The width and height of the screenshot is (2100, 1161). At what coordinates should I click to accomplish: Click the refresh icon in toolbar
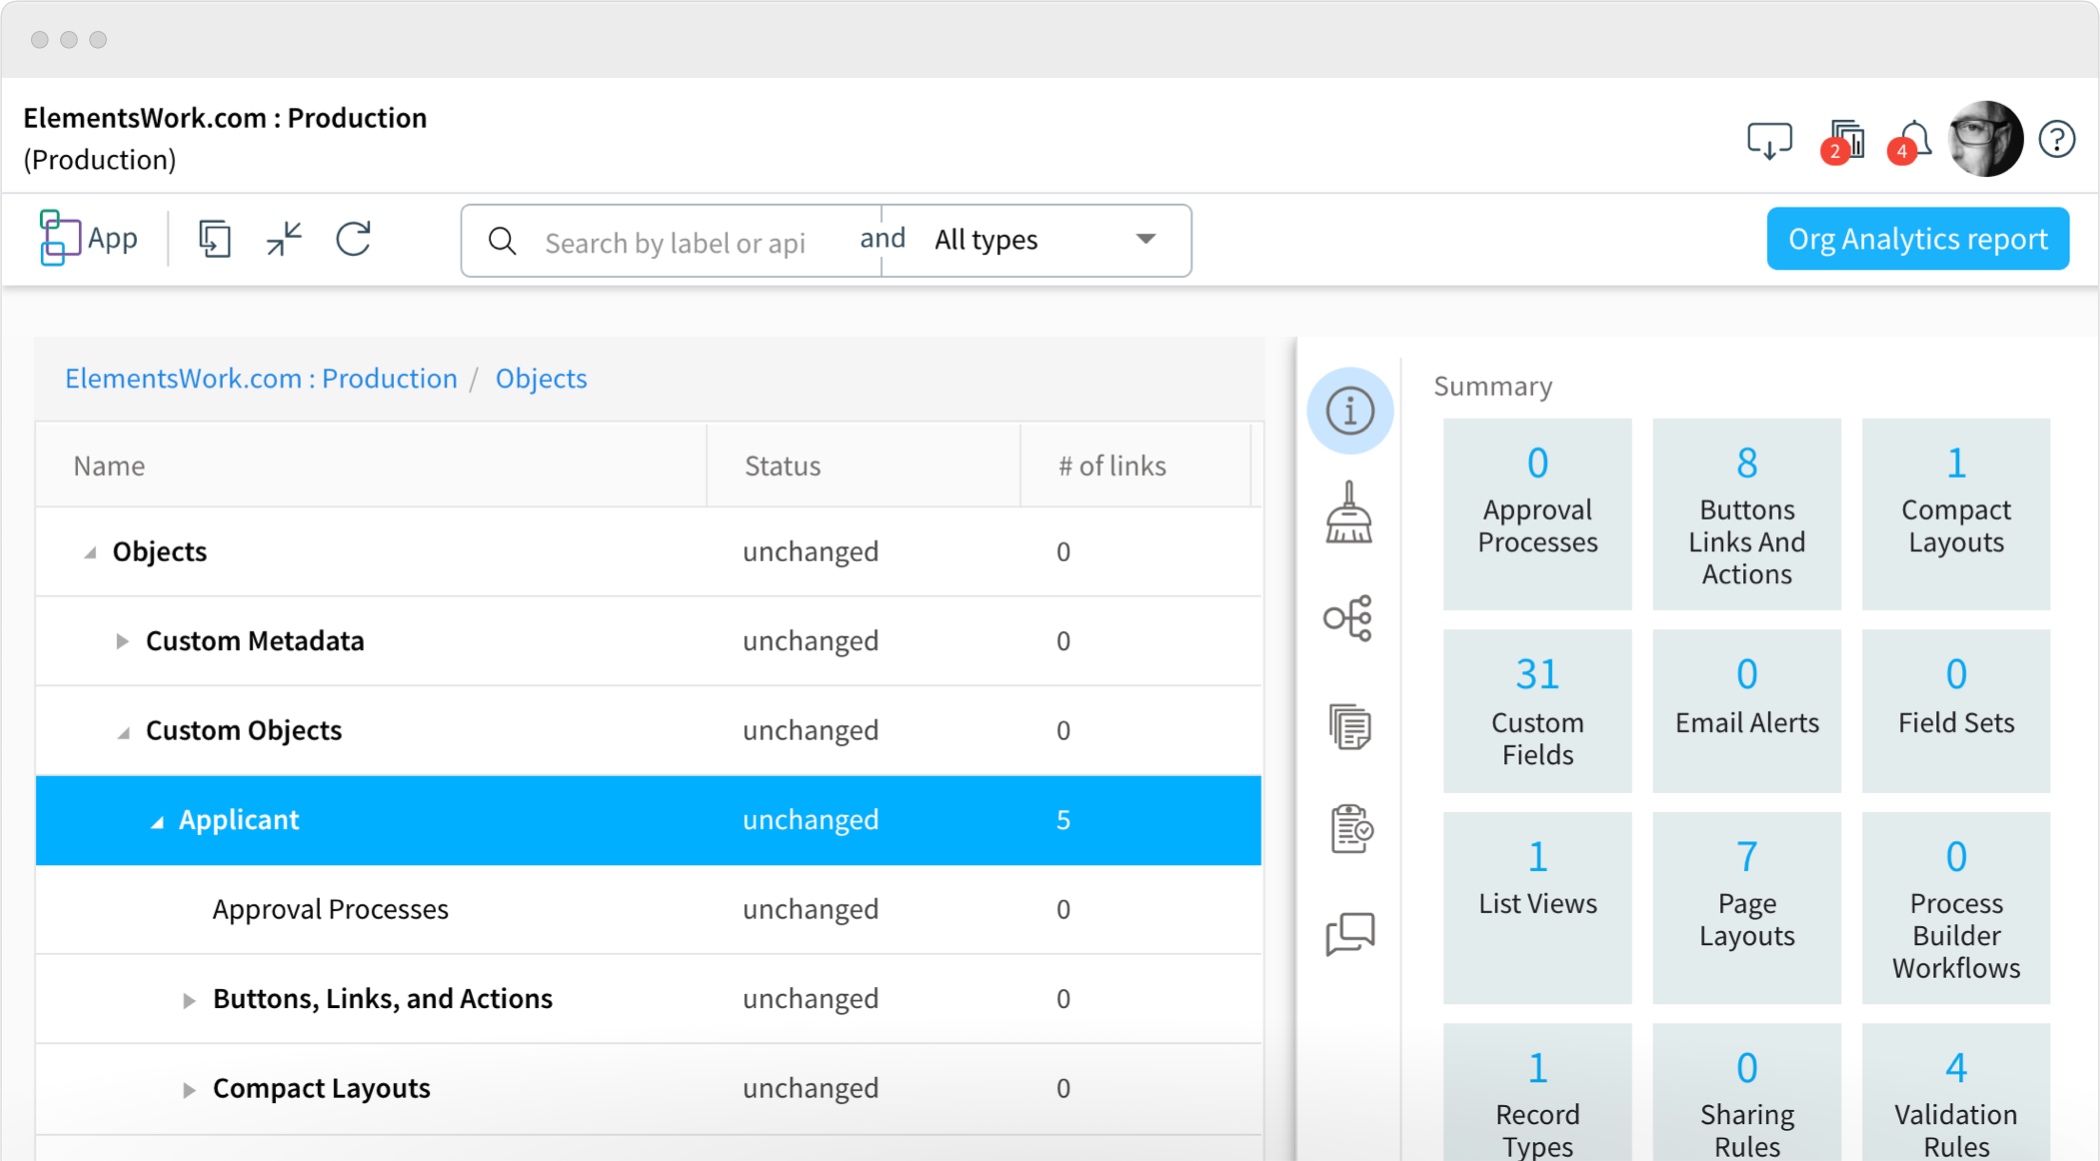[353, 240]
